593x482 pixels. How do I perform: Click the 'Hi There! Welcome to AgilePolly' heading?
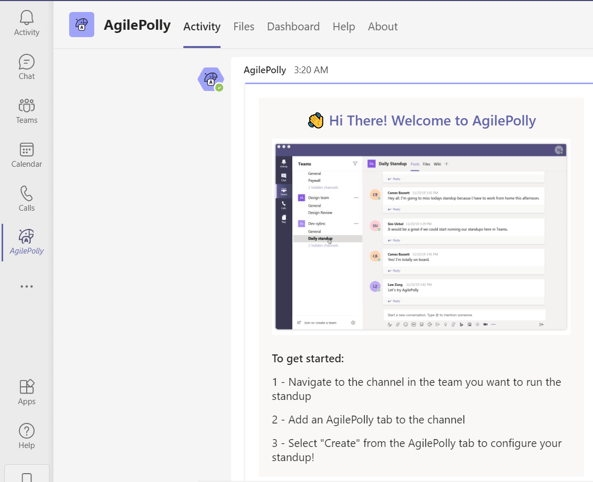tap(432, 121)
